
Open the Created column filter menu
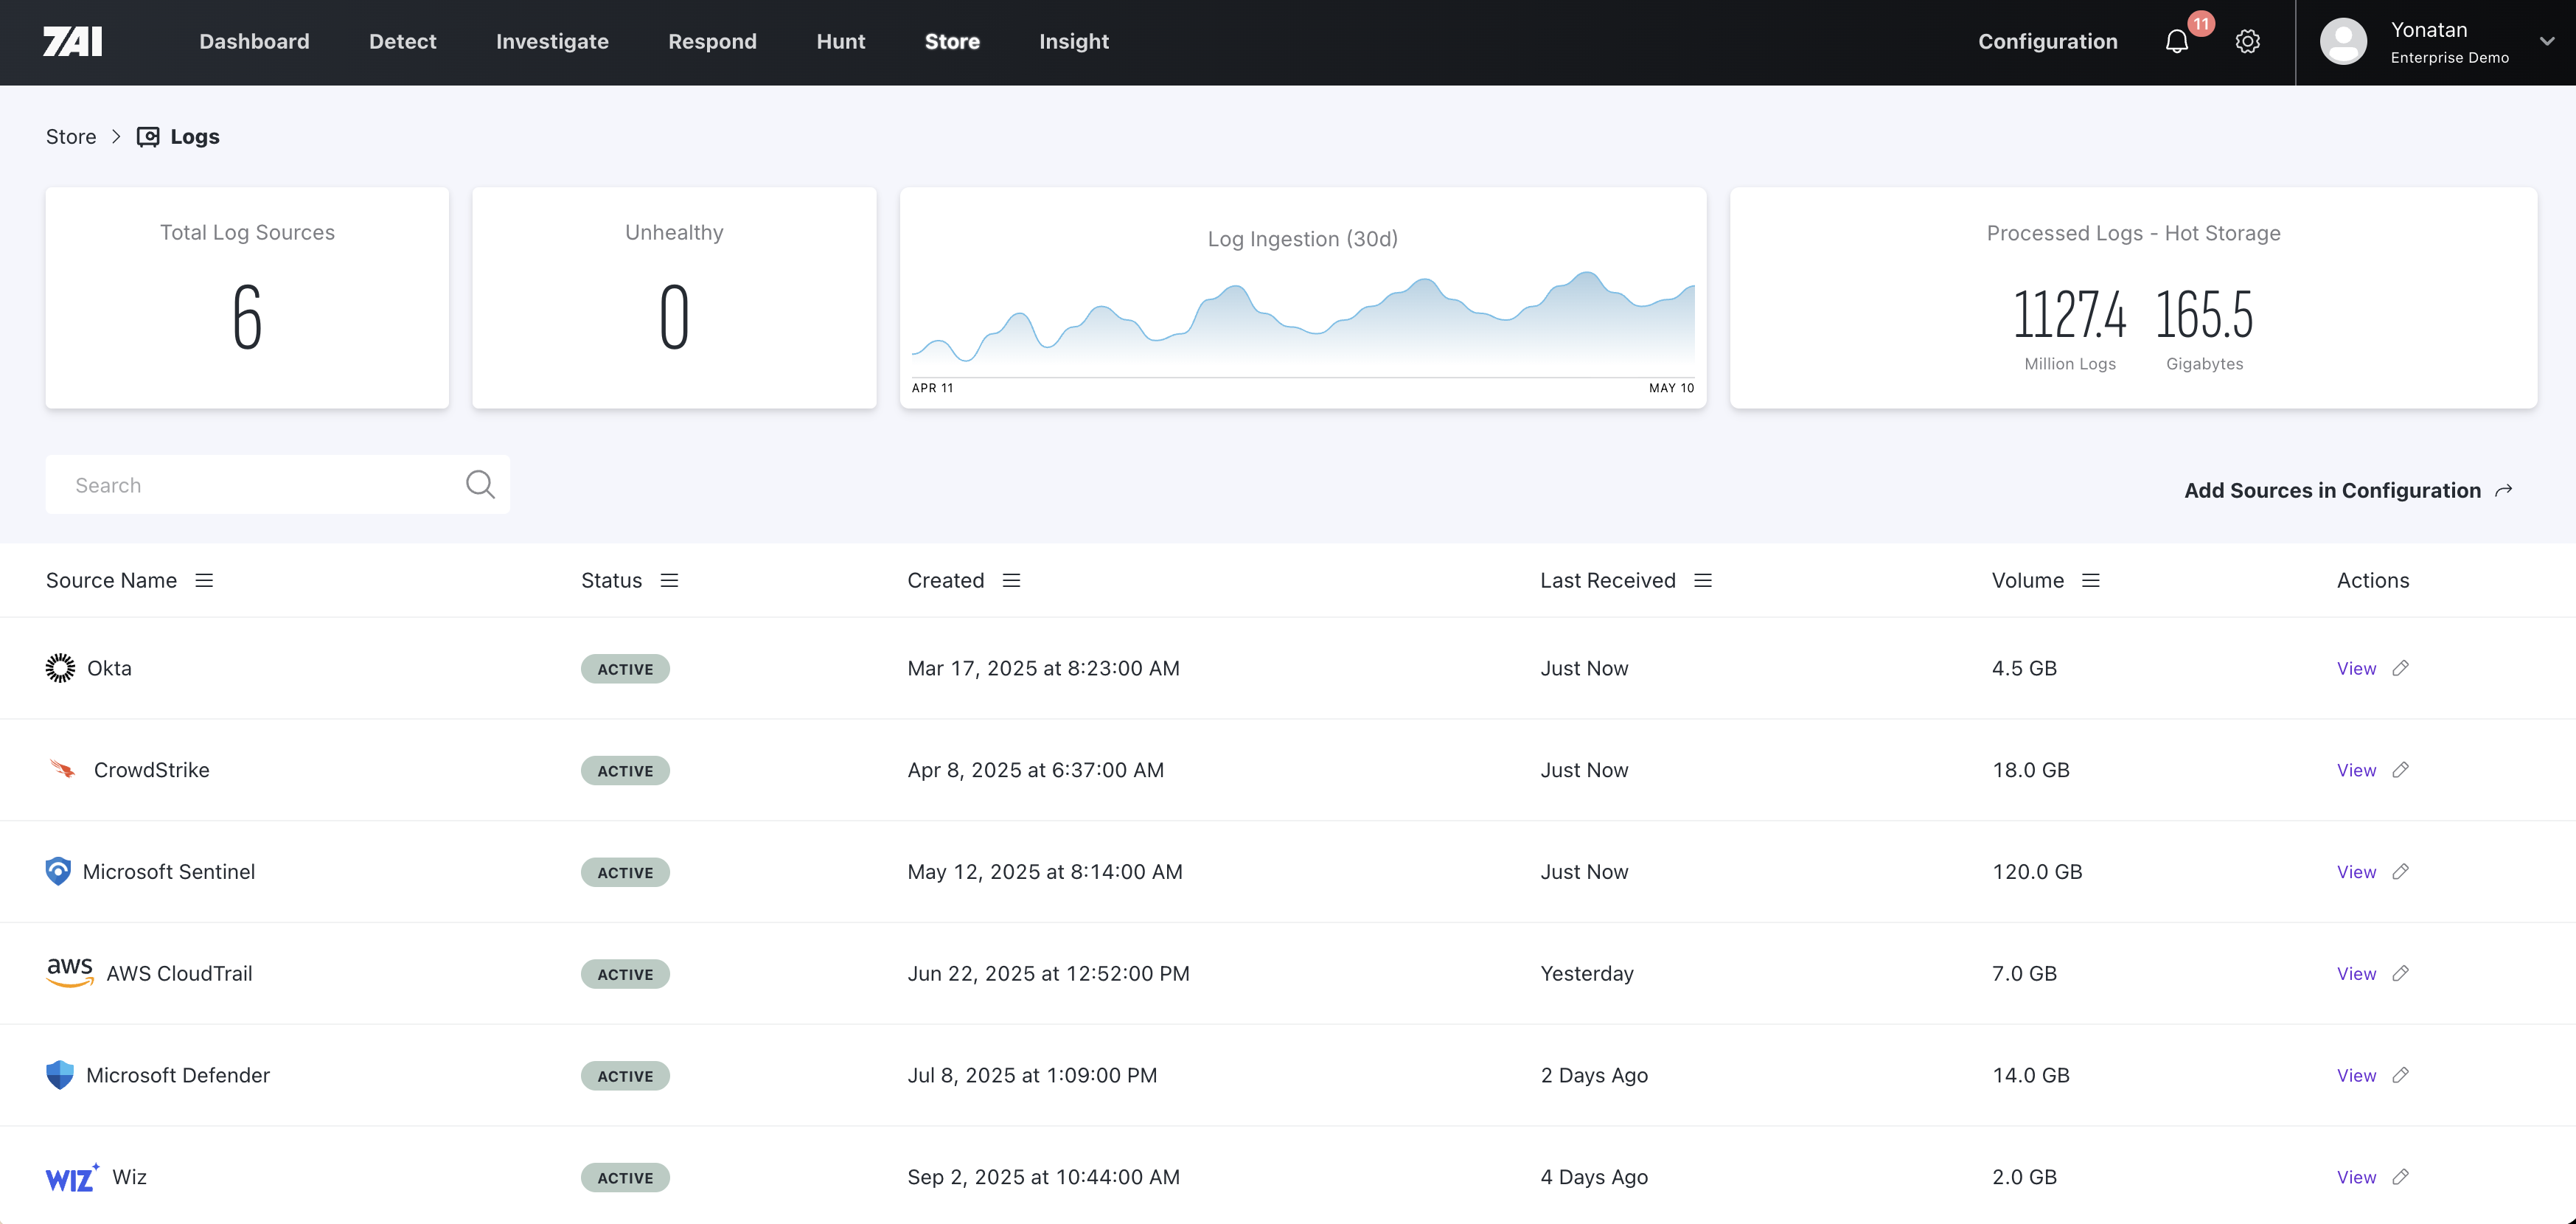pos(1011,580)
